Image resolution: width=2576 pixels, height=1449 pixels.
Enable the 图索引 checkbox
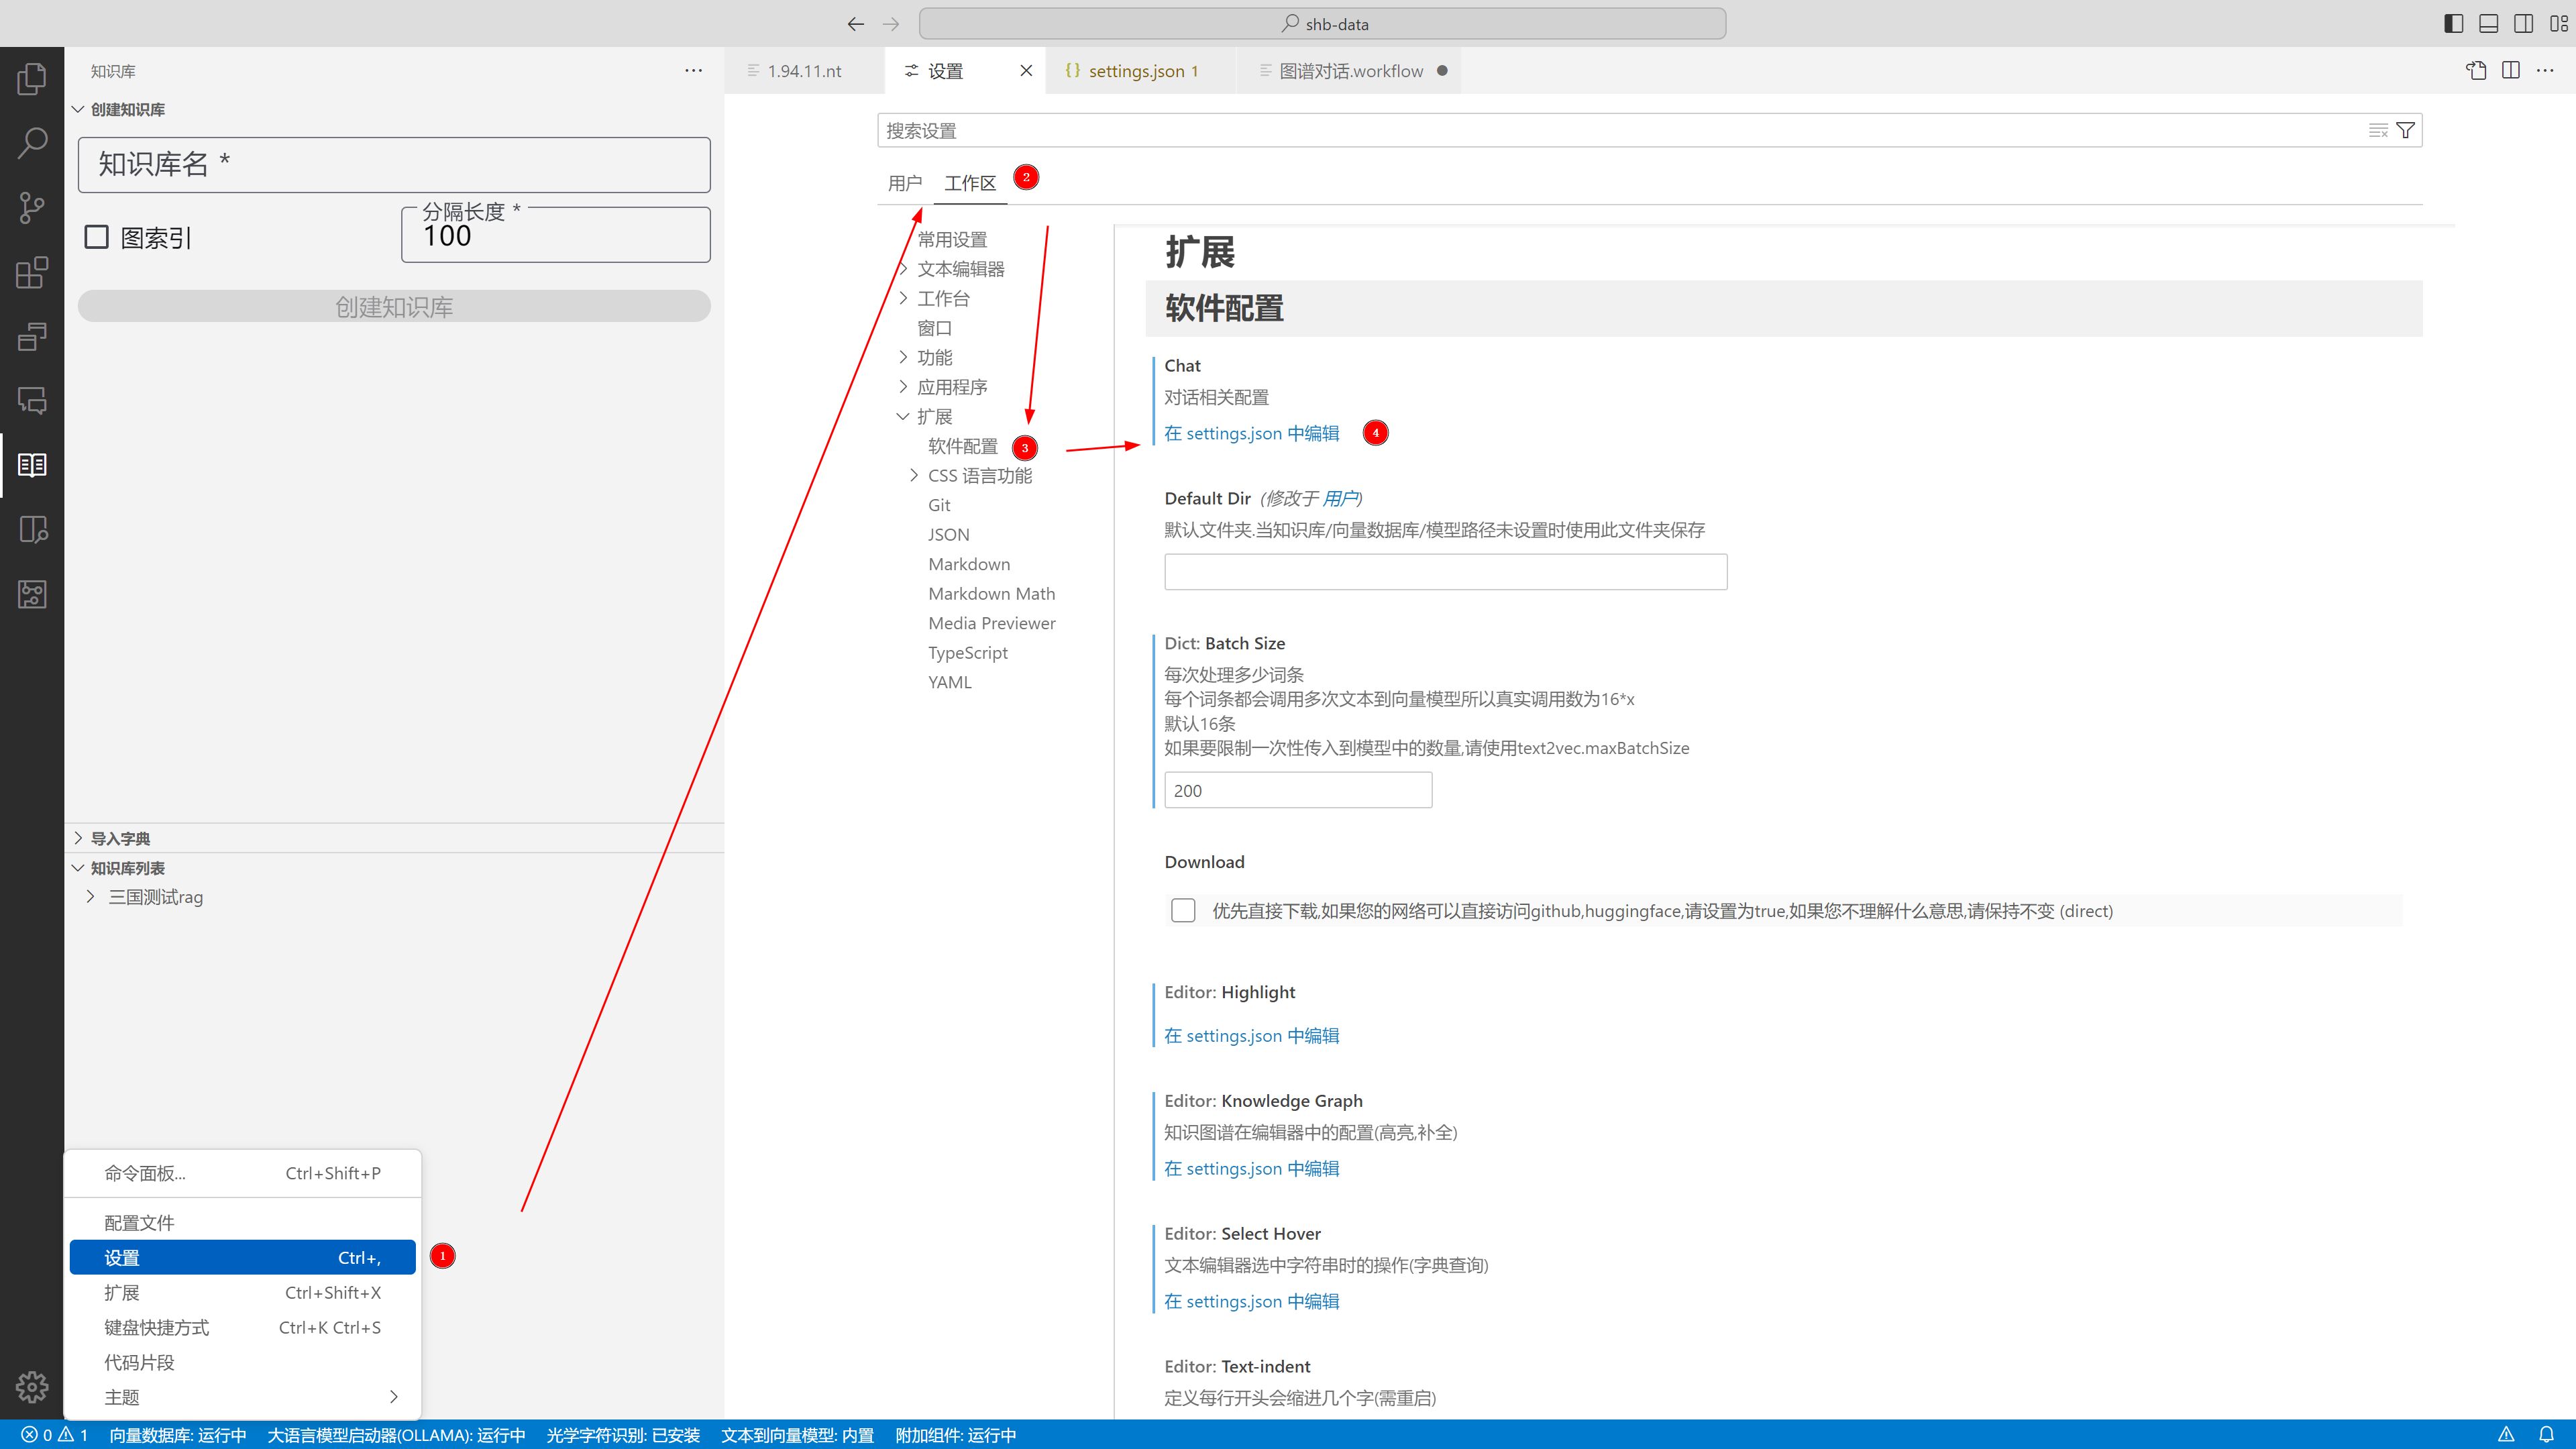tap(97, 237)
